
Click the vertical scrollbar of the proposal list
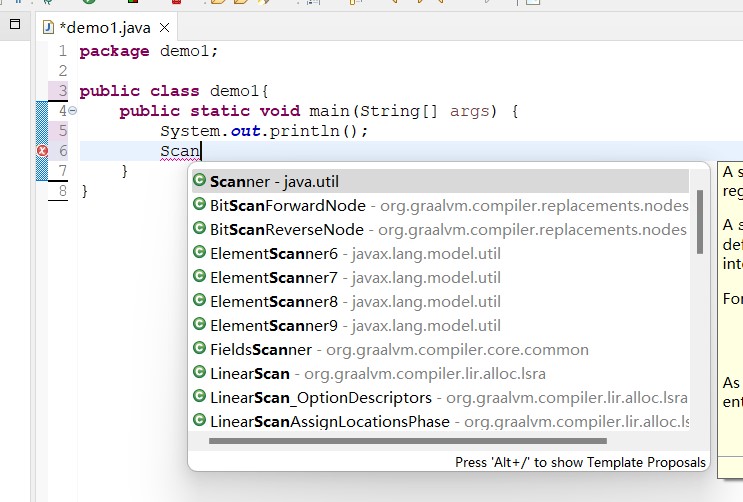click(x=699, y=221)
